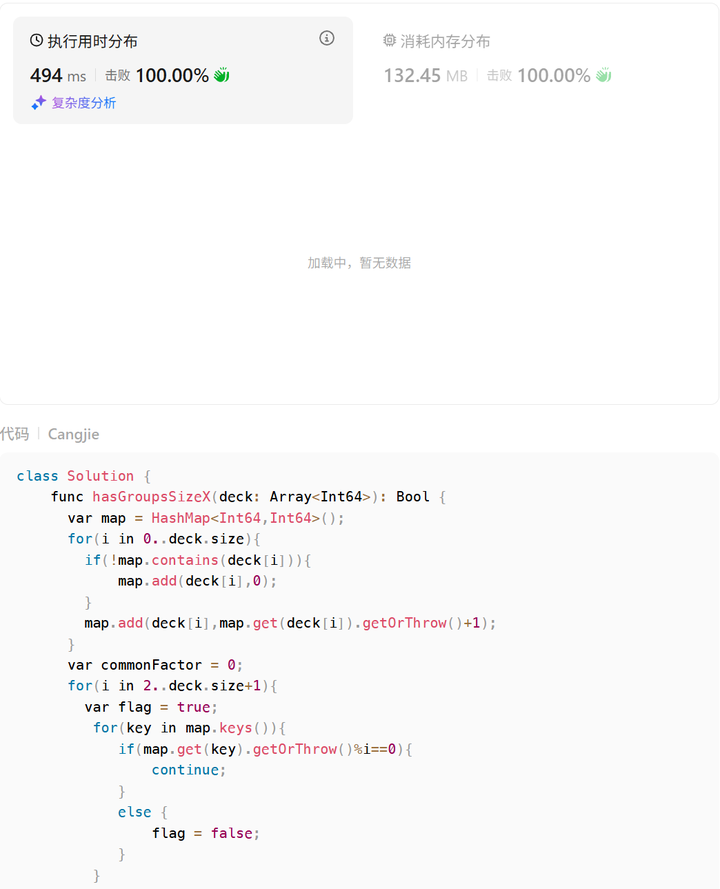Click the 代码 label above the code
The height and width of the screenshot is (889, 720).
[x=15, y=434]
